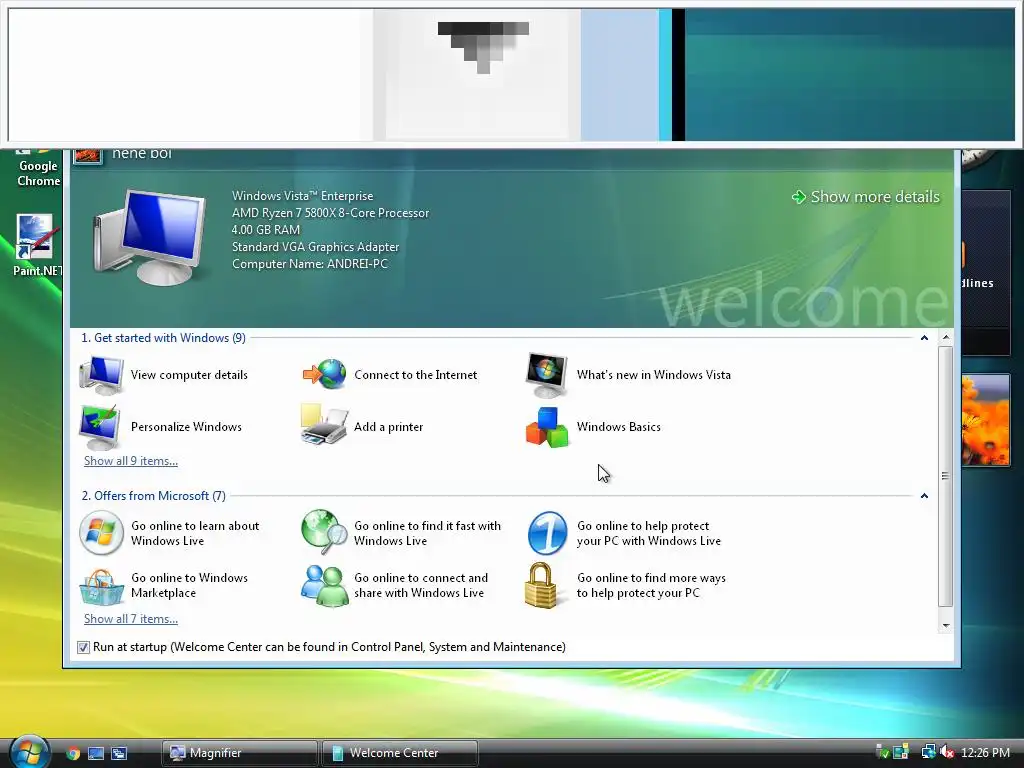
Task: Switch to Magnifier taskbar button
Action: 240,753
